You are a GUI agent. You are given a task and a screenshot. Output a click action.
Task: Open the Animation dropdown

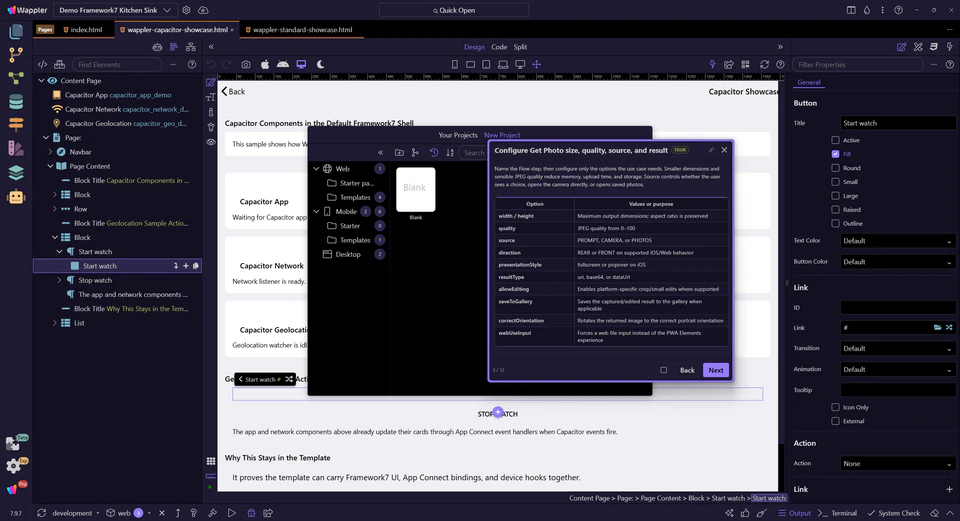point(897,369)
